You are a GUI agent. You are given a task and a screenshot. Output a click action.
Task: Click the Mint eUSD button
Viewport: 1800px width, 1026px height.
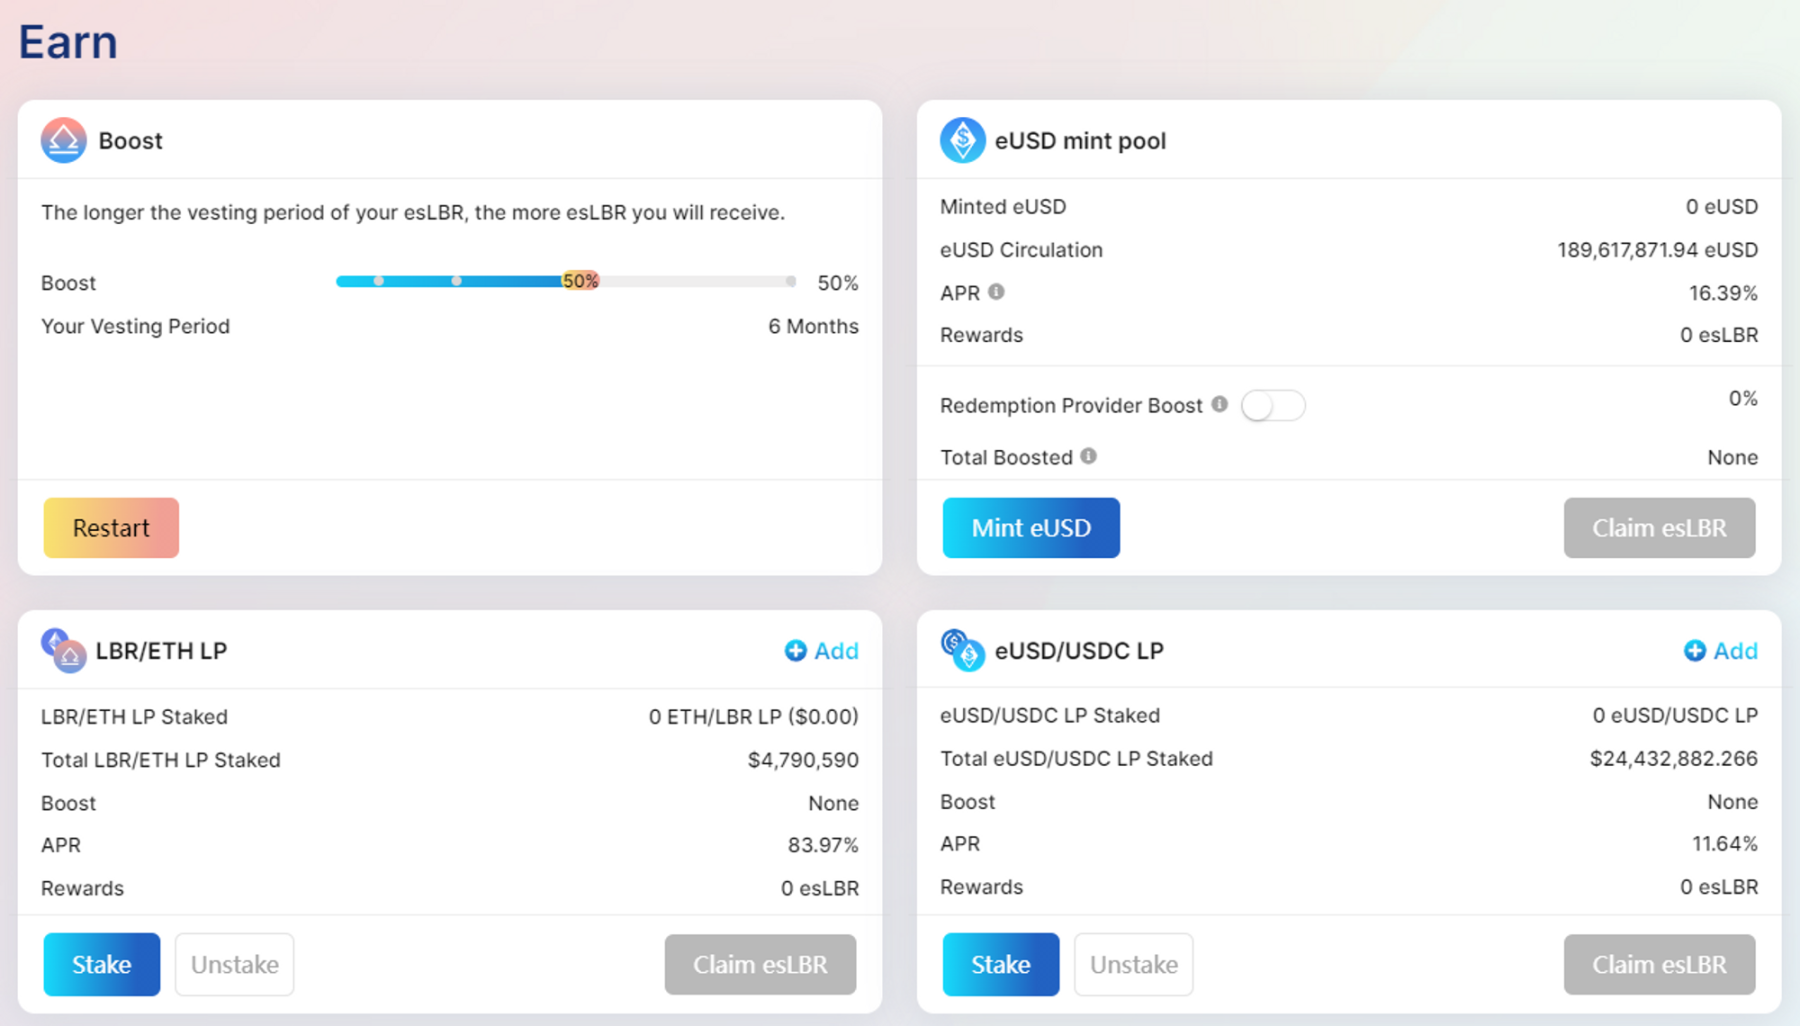click(1031, 527)
